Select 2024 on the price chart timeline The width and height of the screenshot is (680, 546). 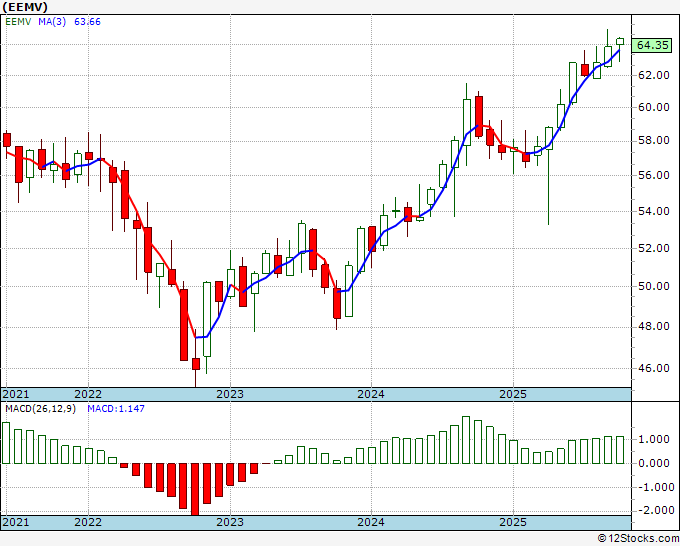click(x=371, y=394)
